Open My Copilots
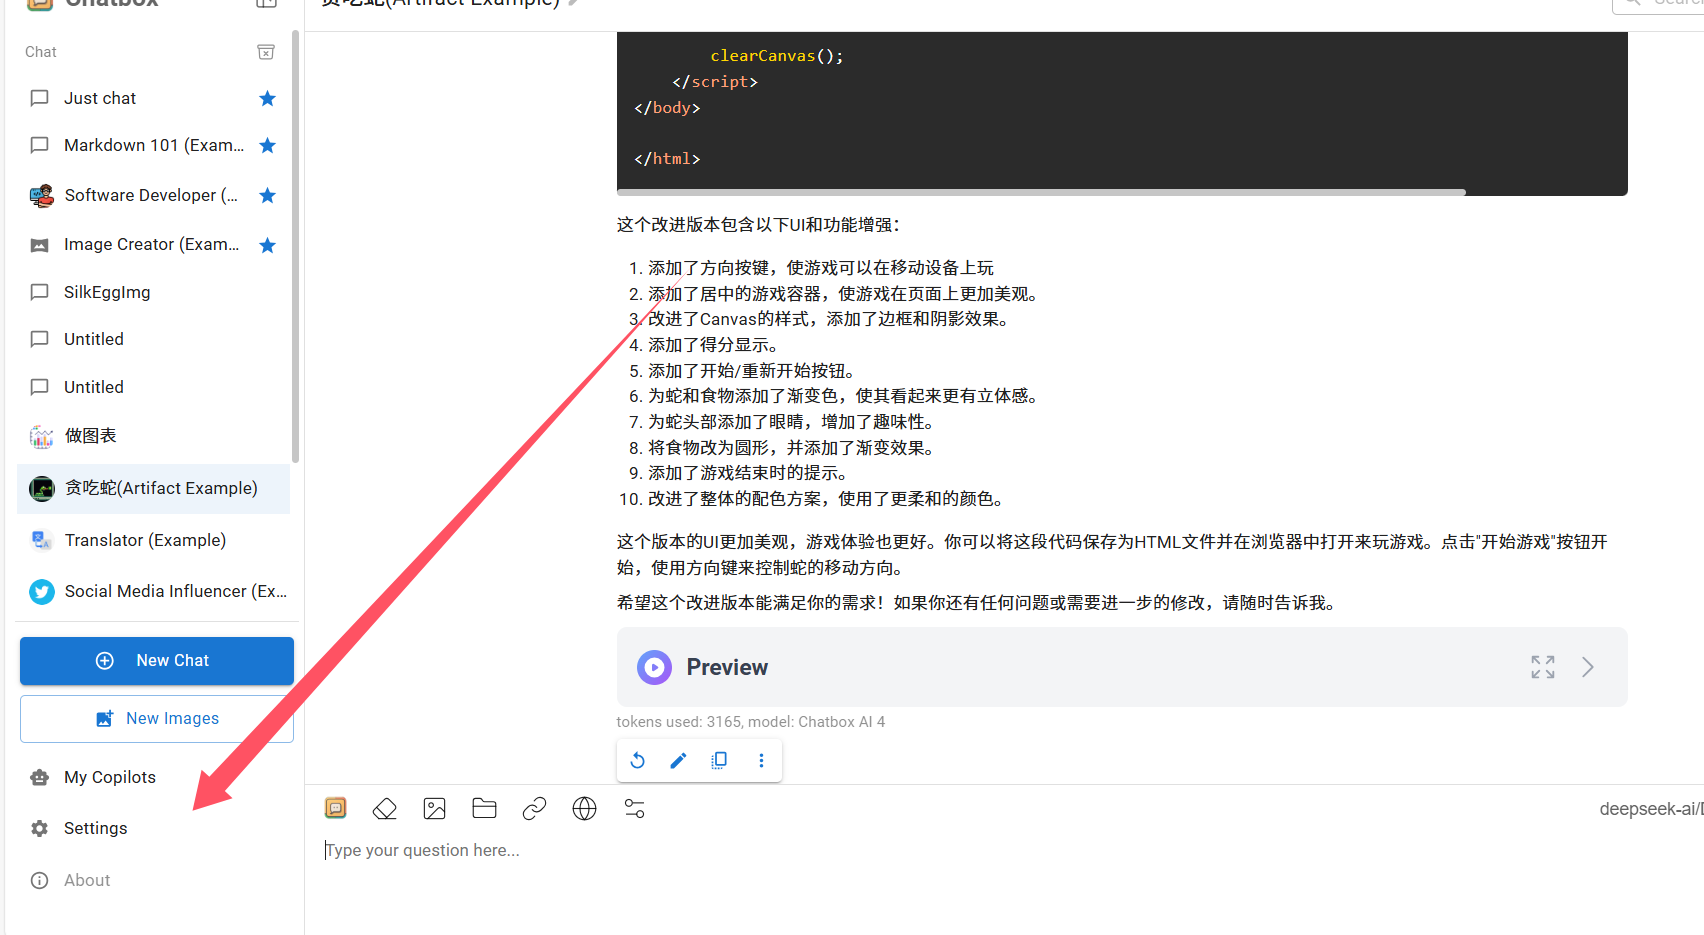 153,777
